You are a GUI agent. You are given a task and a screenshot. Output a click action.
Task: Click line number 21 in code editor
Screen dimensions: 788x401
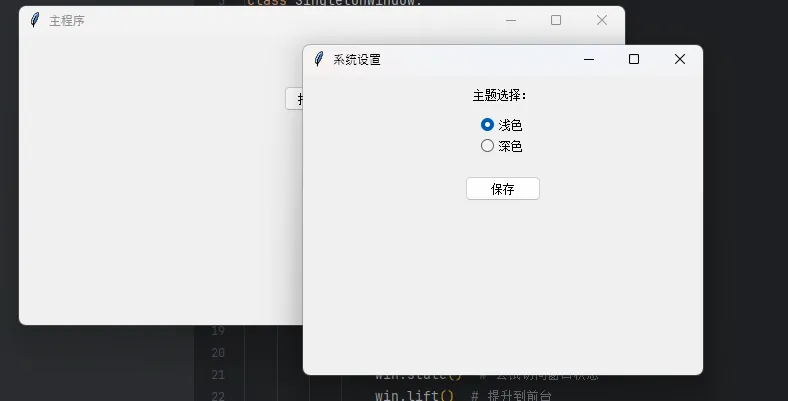[218, 374]
